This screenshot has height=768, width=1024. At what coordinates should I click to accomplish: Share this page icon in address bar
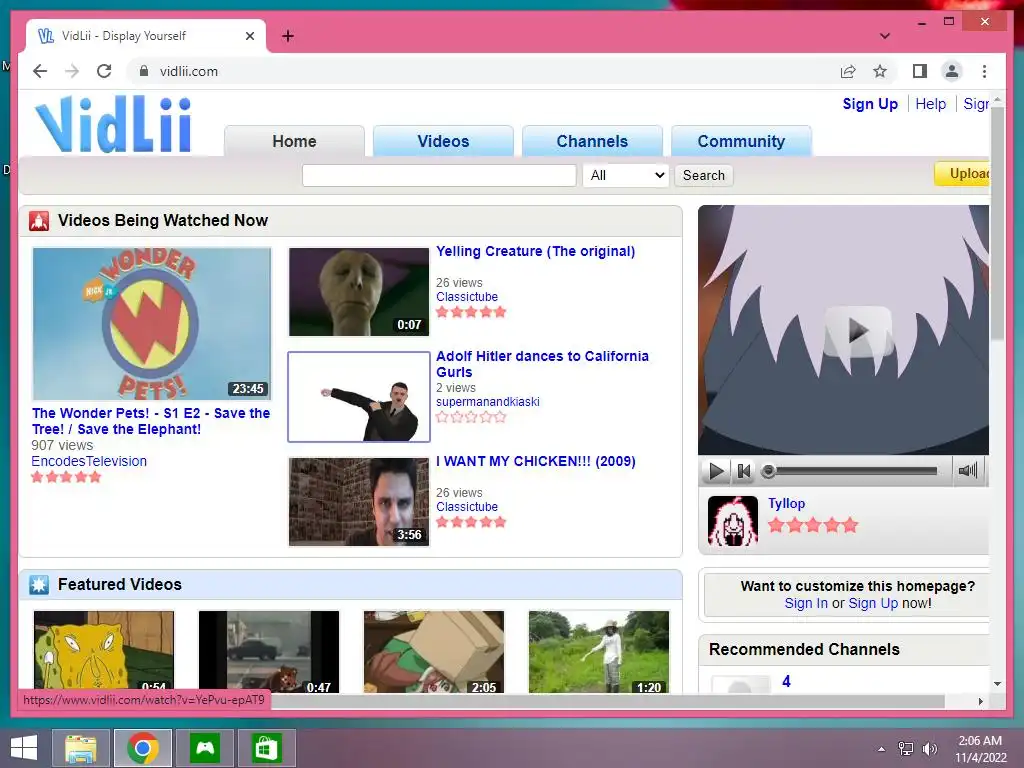pyautogui.click(x=848, y=71)
